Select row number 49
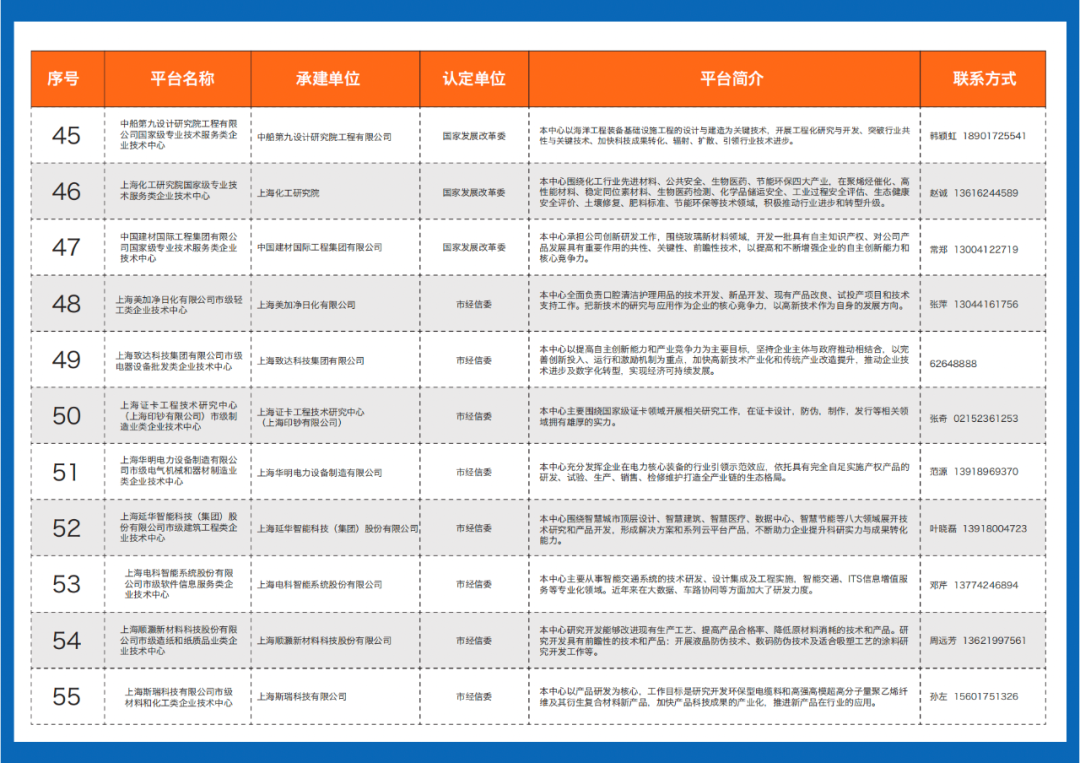The height and width of the screenshot is (763, 1080). (x=66, y=359)
